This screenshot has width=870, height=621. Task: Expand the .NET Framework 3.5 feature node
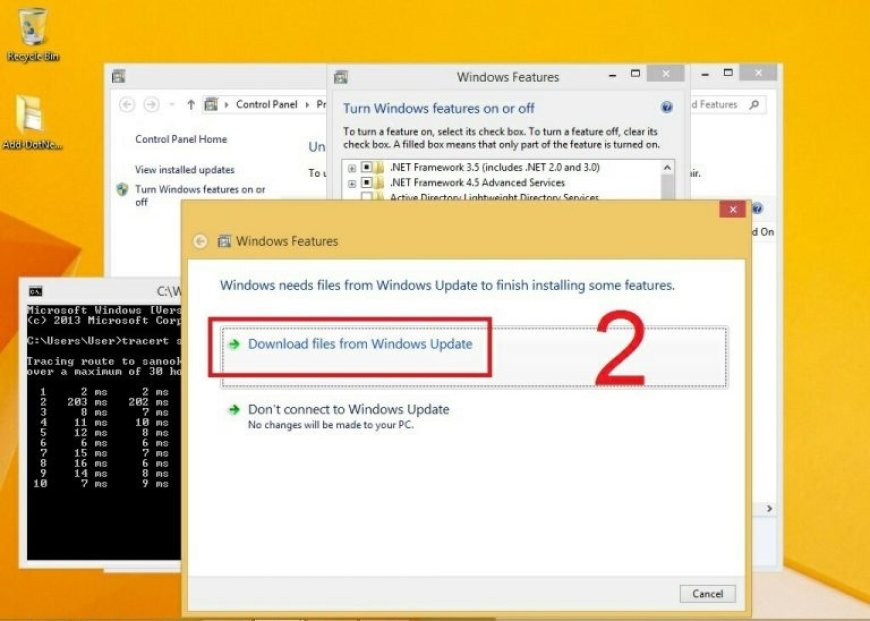coord(352,168)
